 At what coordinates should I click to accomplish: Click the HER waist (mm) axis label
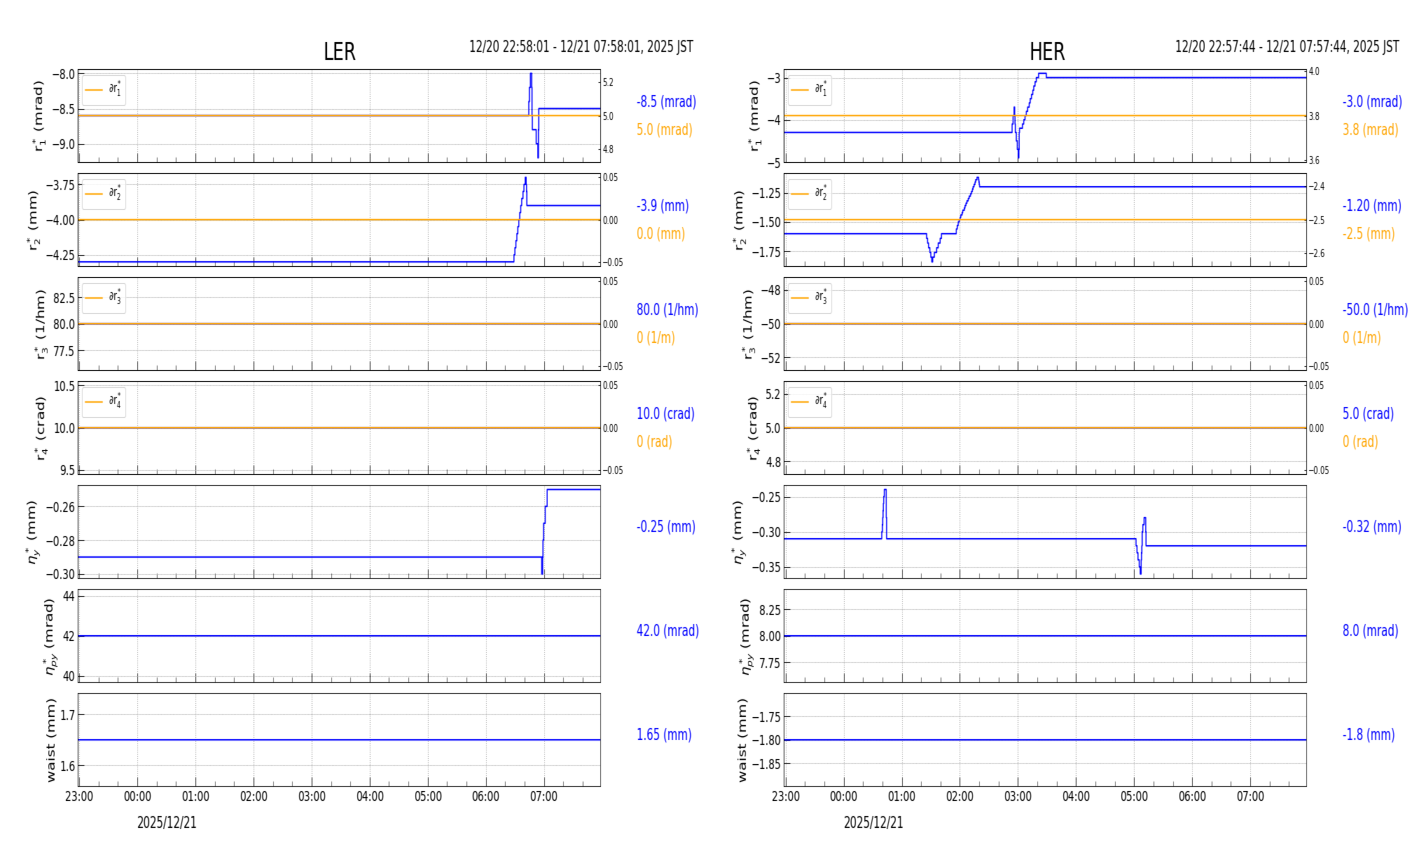pyautogui.click(x=742, y=740)
